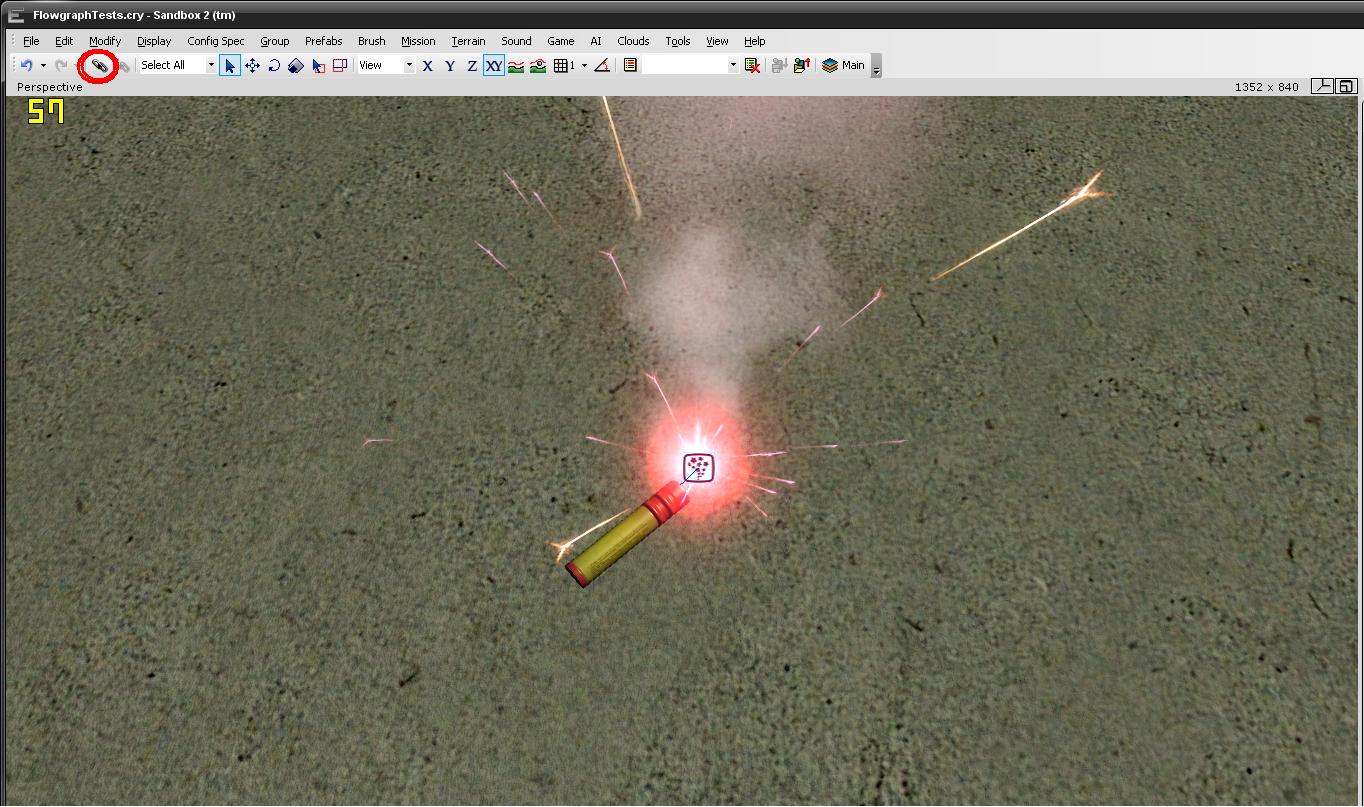Viewport: 1364px width, 807px height.
Task: Toggle snap to terrain and objects
Action: pos(538,65)
